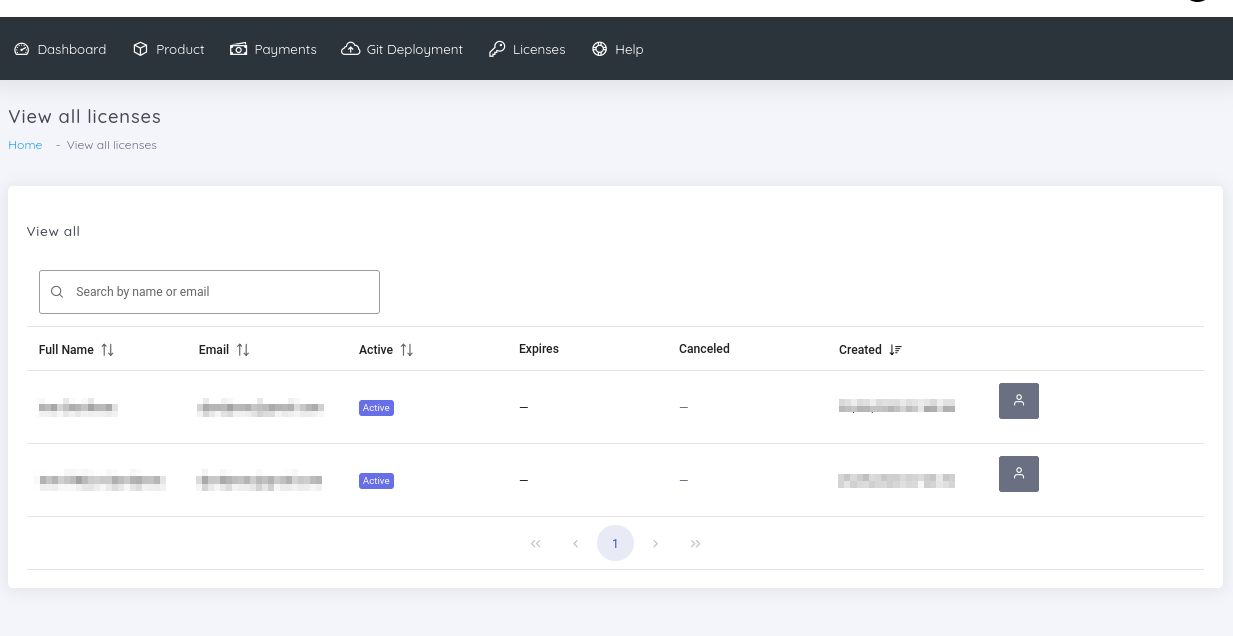Click the Active badge in the first row
The height and width of the screenshot is (636, 1233).
pyautogui.click(x=376, y=408)
